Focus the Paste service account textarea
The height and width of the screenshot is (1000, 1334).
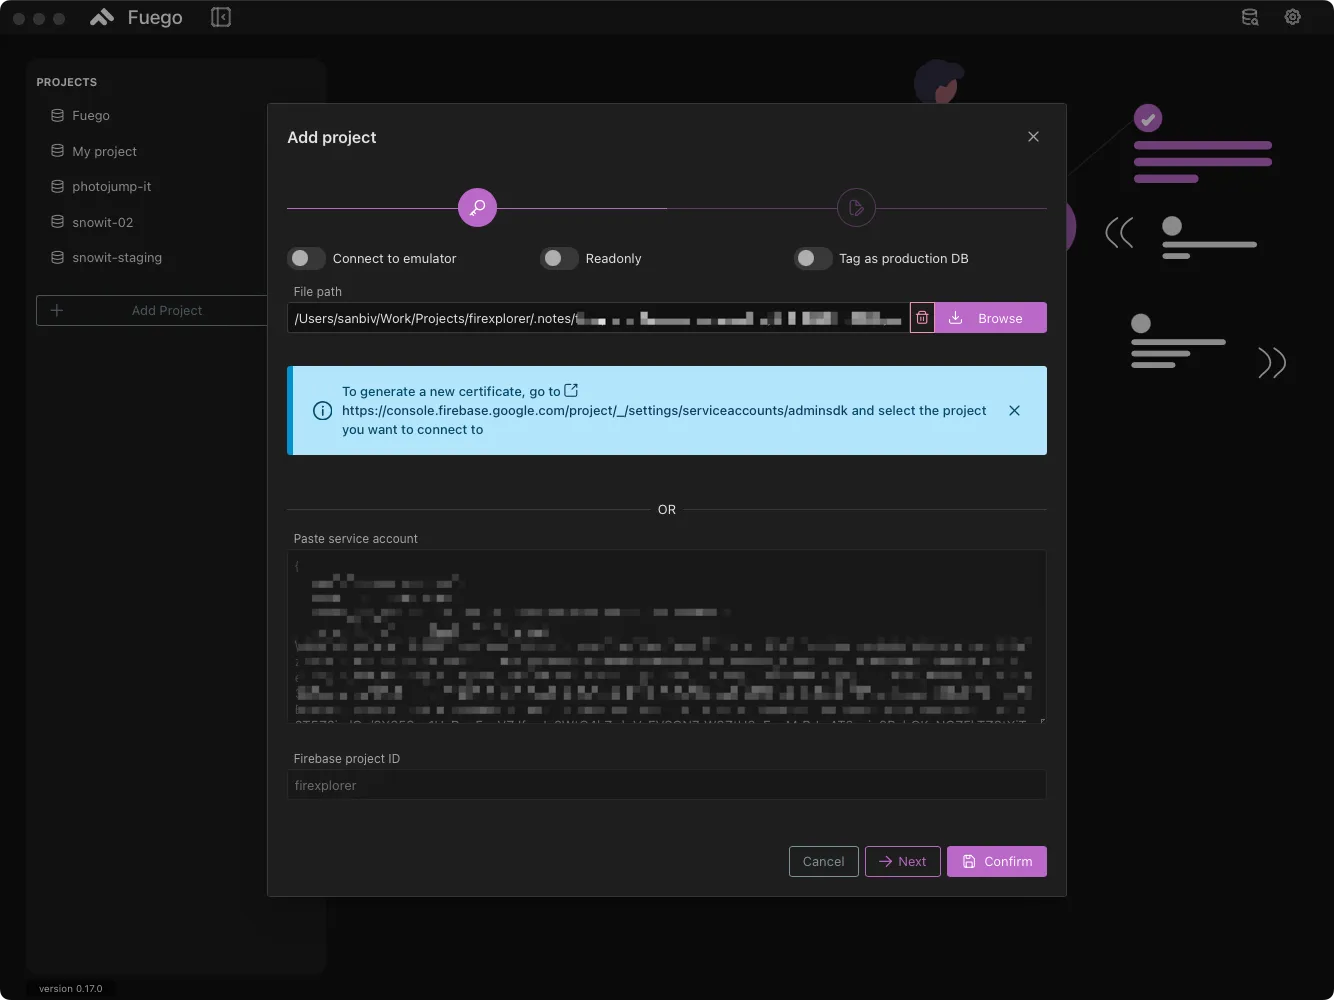[x=667, y=636]
